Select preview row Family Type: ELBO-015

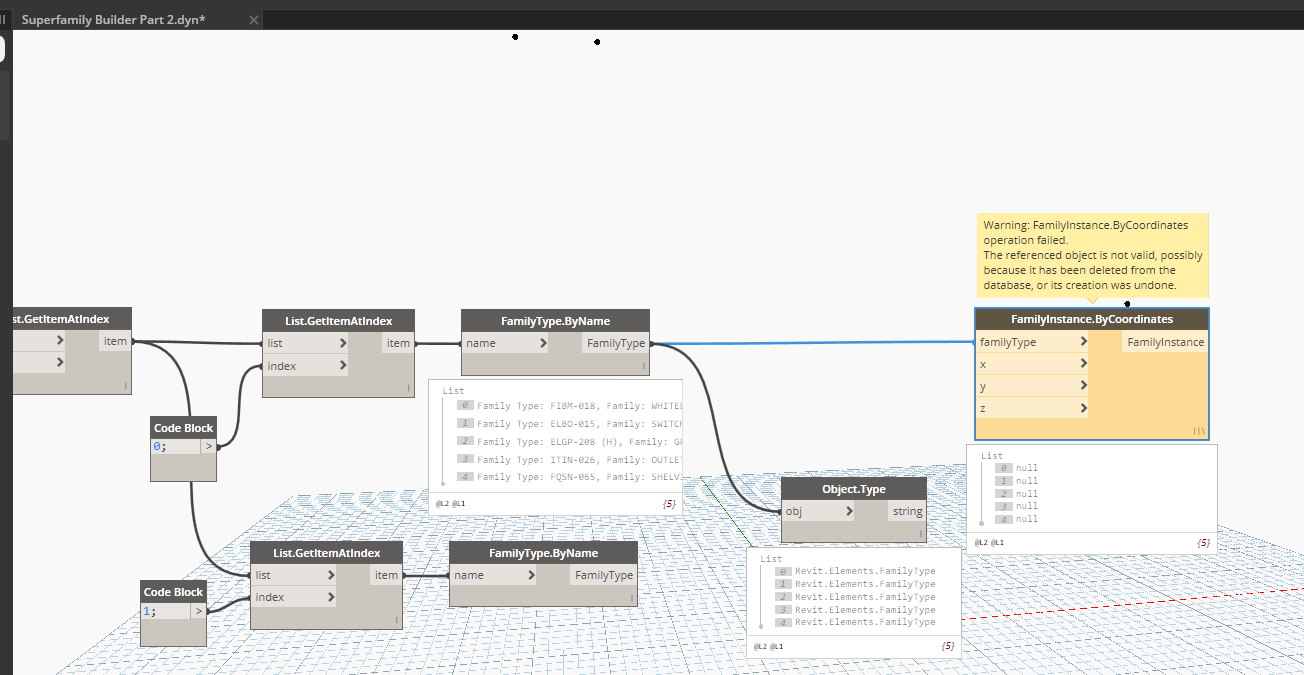(568, 424)
